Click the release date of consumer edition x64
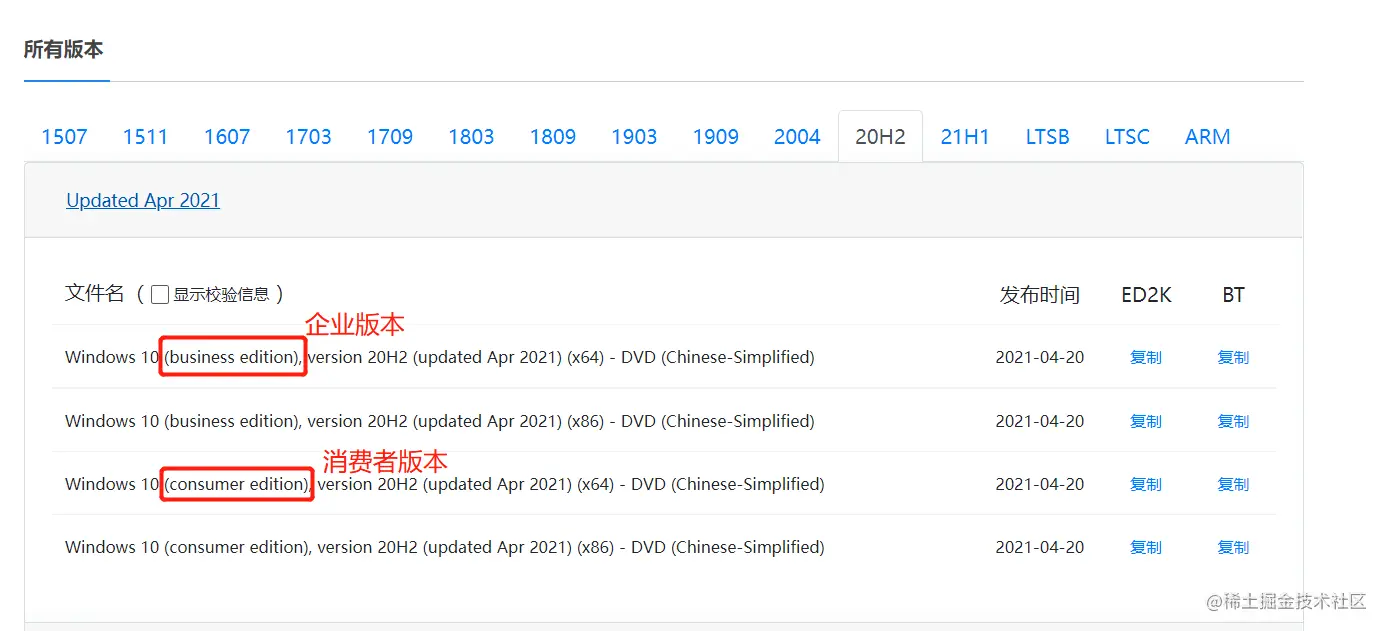 [1040, 484]
